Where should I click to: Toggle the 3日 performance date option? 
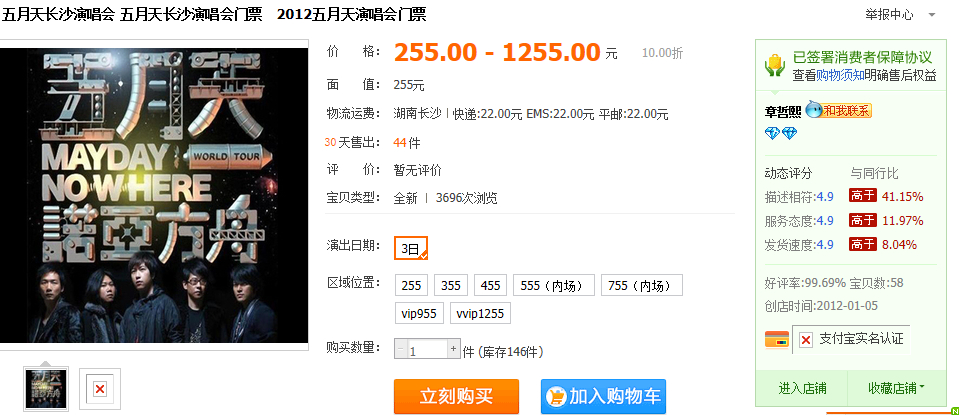click(410, 248)
